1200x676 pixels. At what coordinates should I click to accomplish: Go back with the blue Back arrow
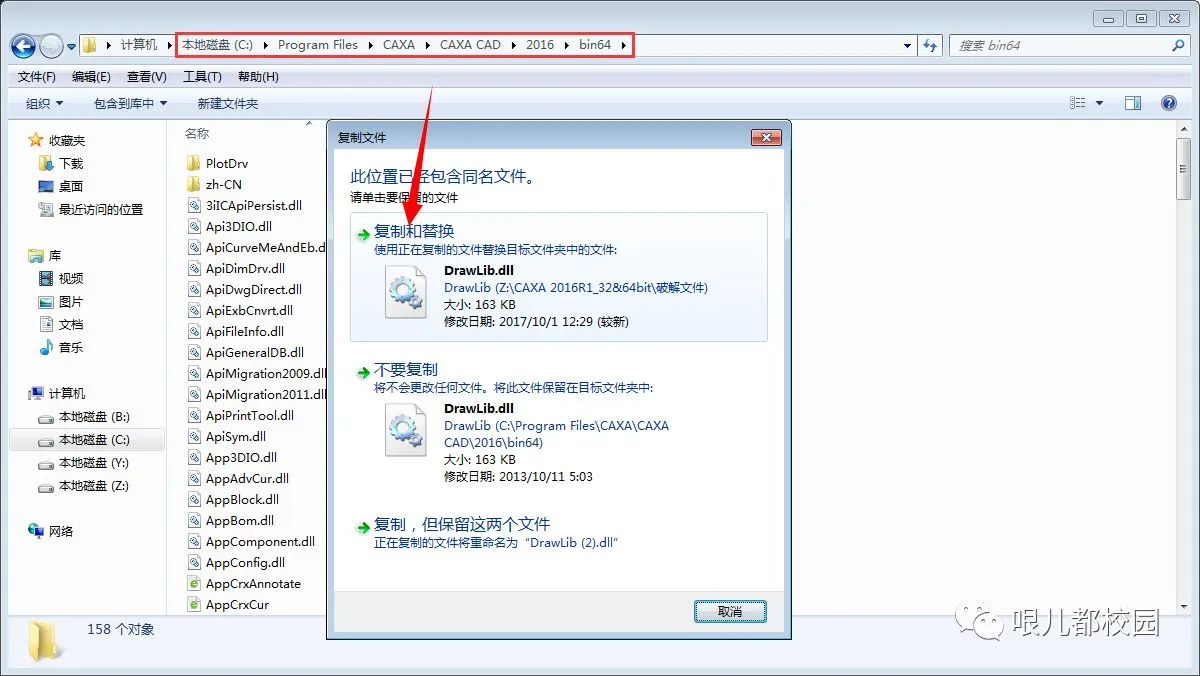pos(24,46)
